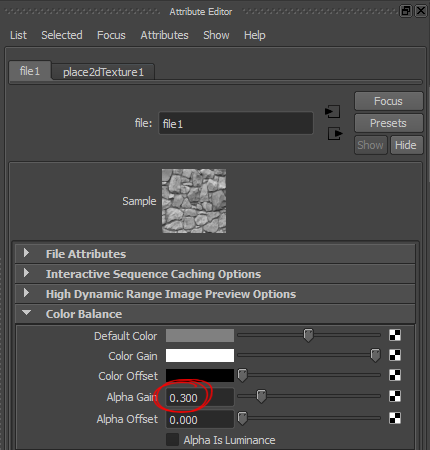This screenshot has height=450, width=430.
Task: Open Alpha Offset map checker icon
Action: click(x=395, y=418)
